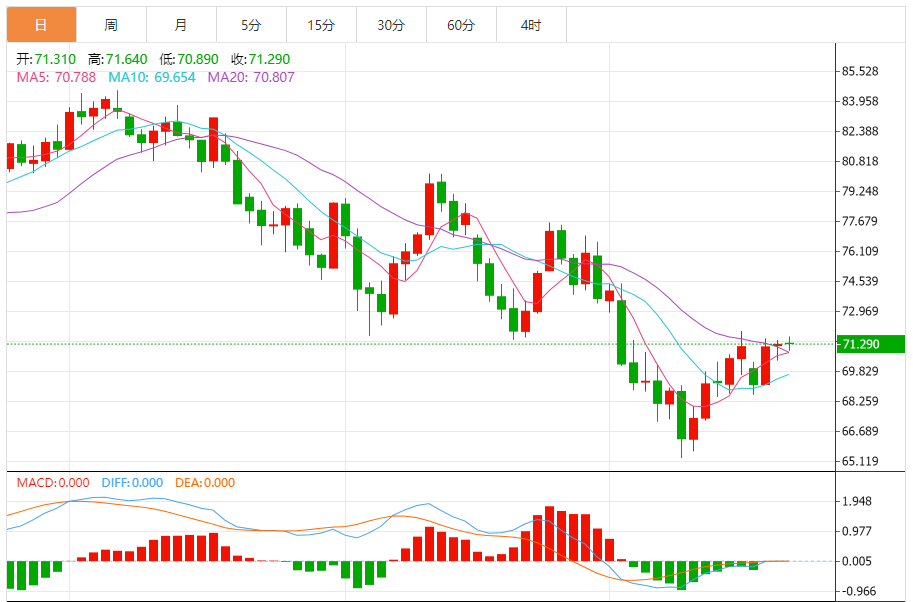
Task: Click the 开:71.310 open price value
Action: pyautogui.click(x=46, y=59)
